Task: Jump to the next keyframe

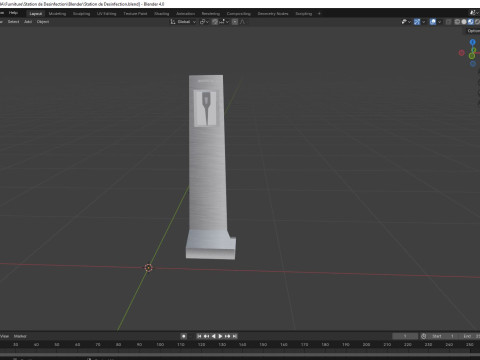Action: [227, 336]
